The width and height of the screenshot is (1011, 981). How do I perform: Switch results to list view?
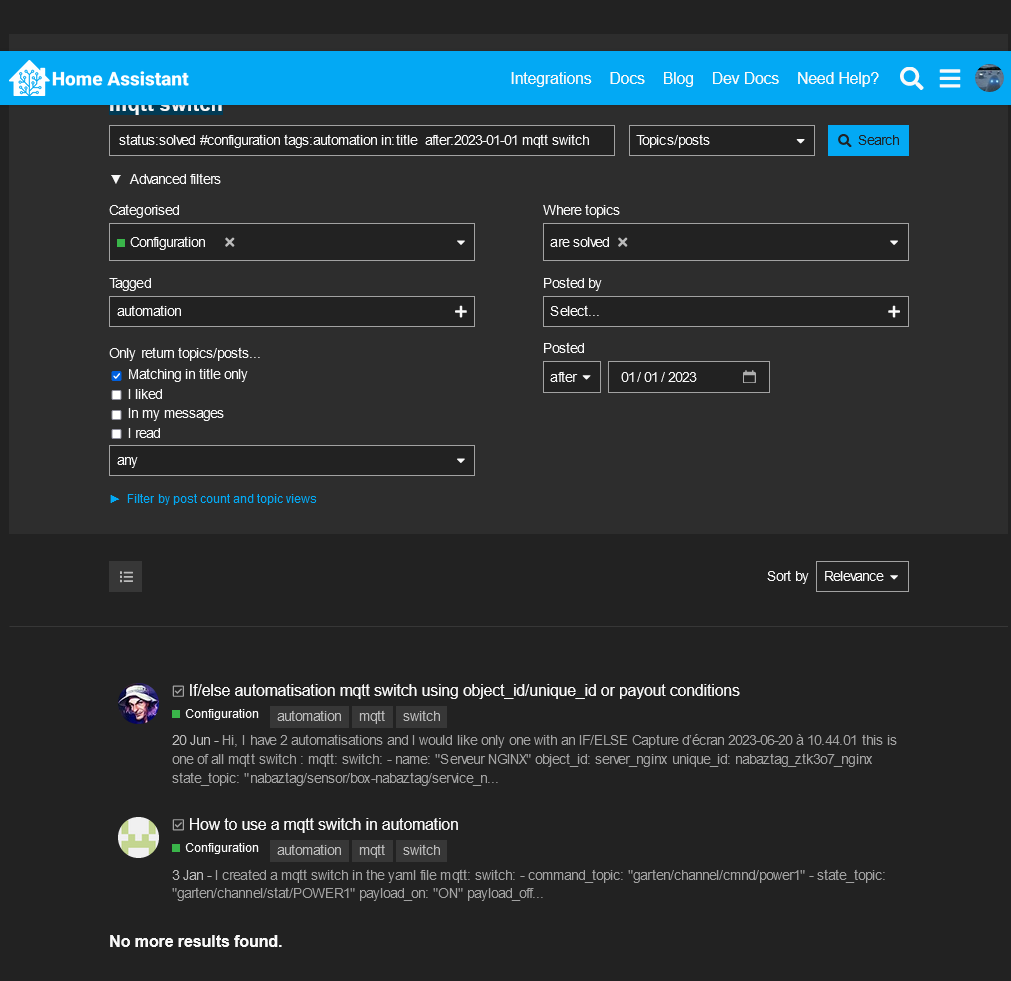[x=125, y=576]
